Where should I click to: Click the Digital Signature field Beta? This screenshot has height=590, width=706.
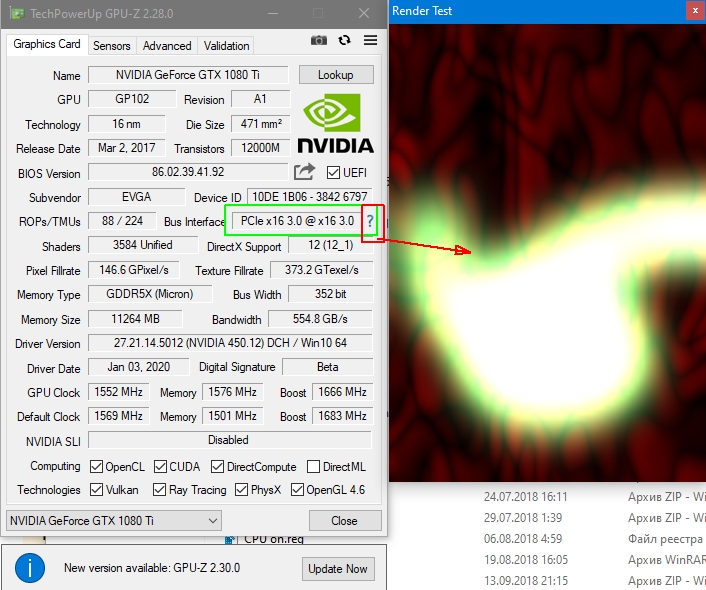click(327, 367)
